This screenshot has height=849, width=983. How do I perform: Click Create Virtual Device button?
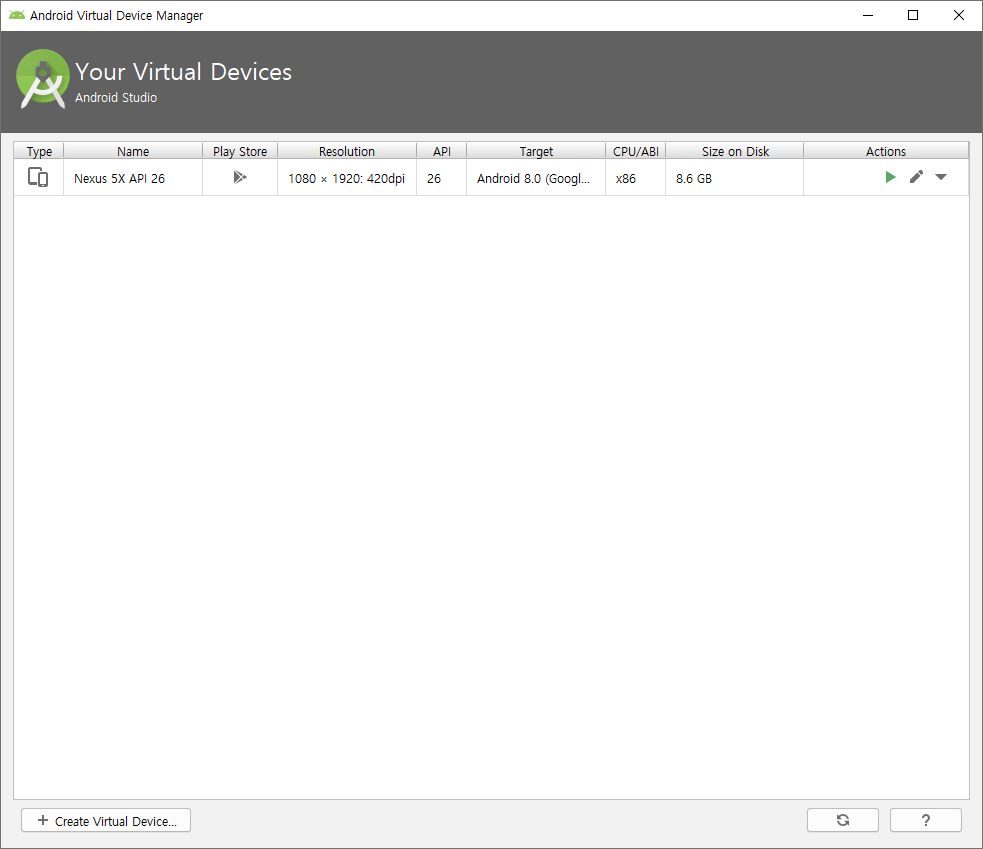pyautogui.click(x=106, y=820)
